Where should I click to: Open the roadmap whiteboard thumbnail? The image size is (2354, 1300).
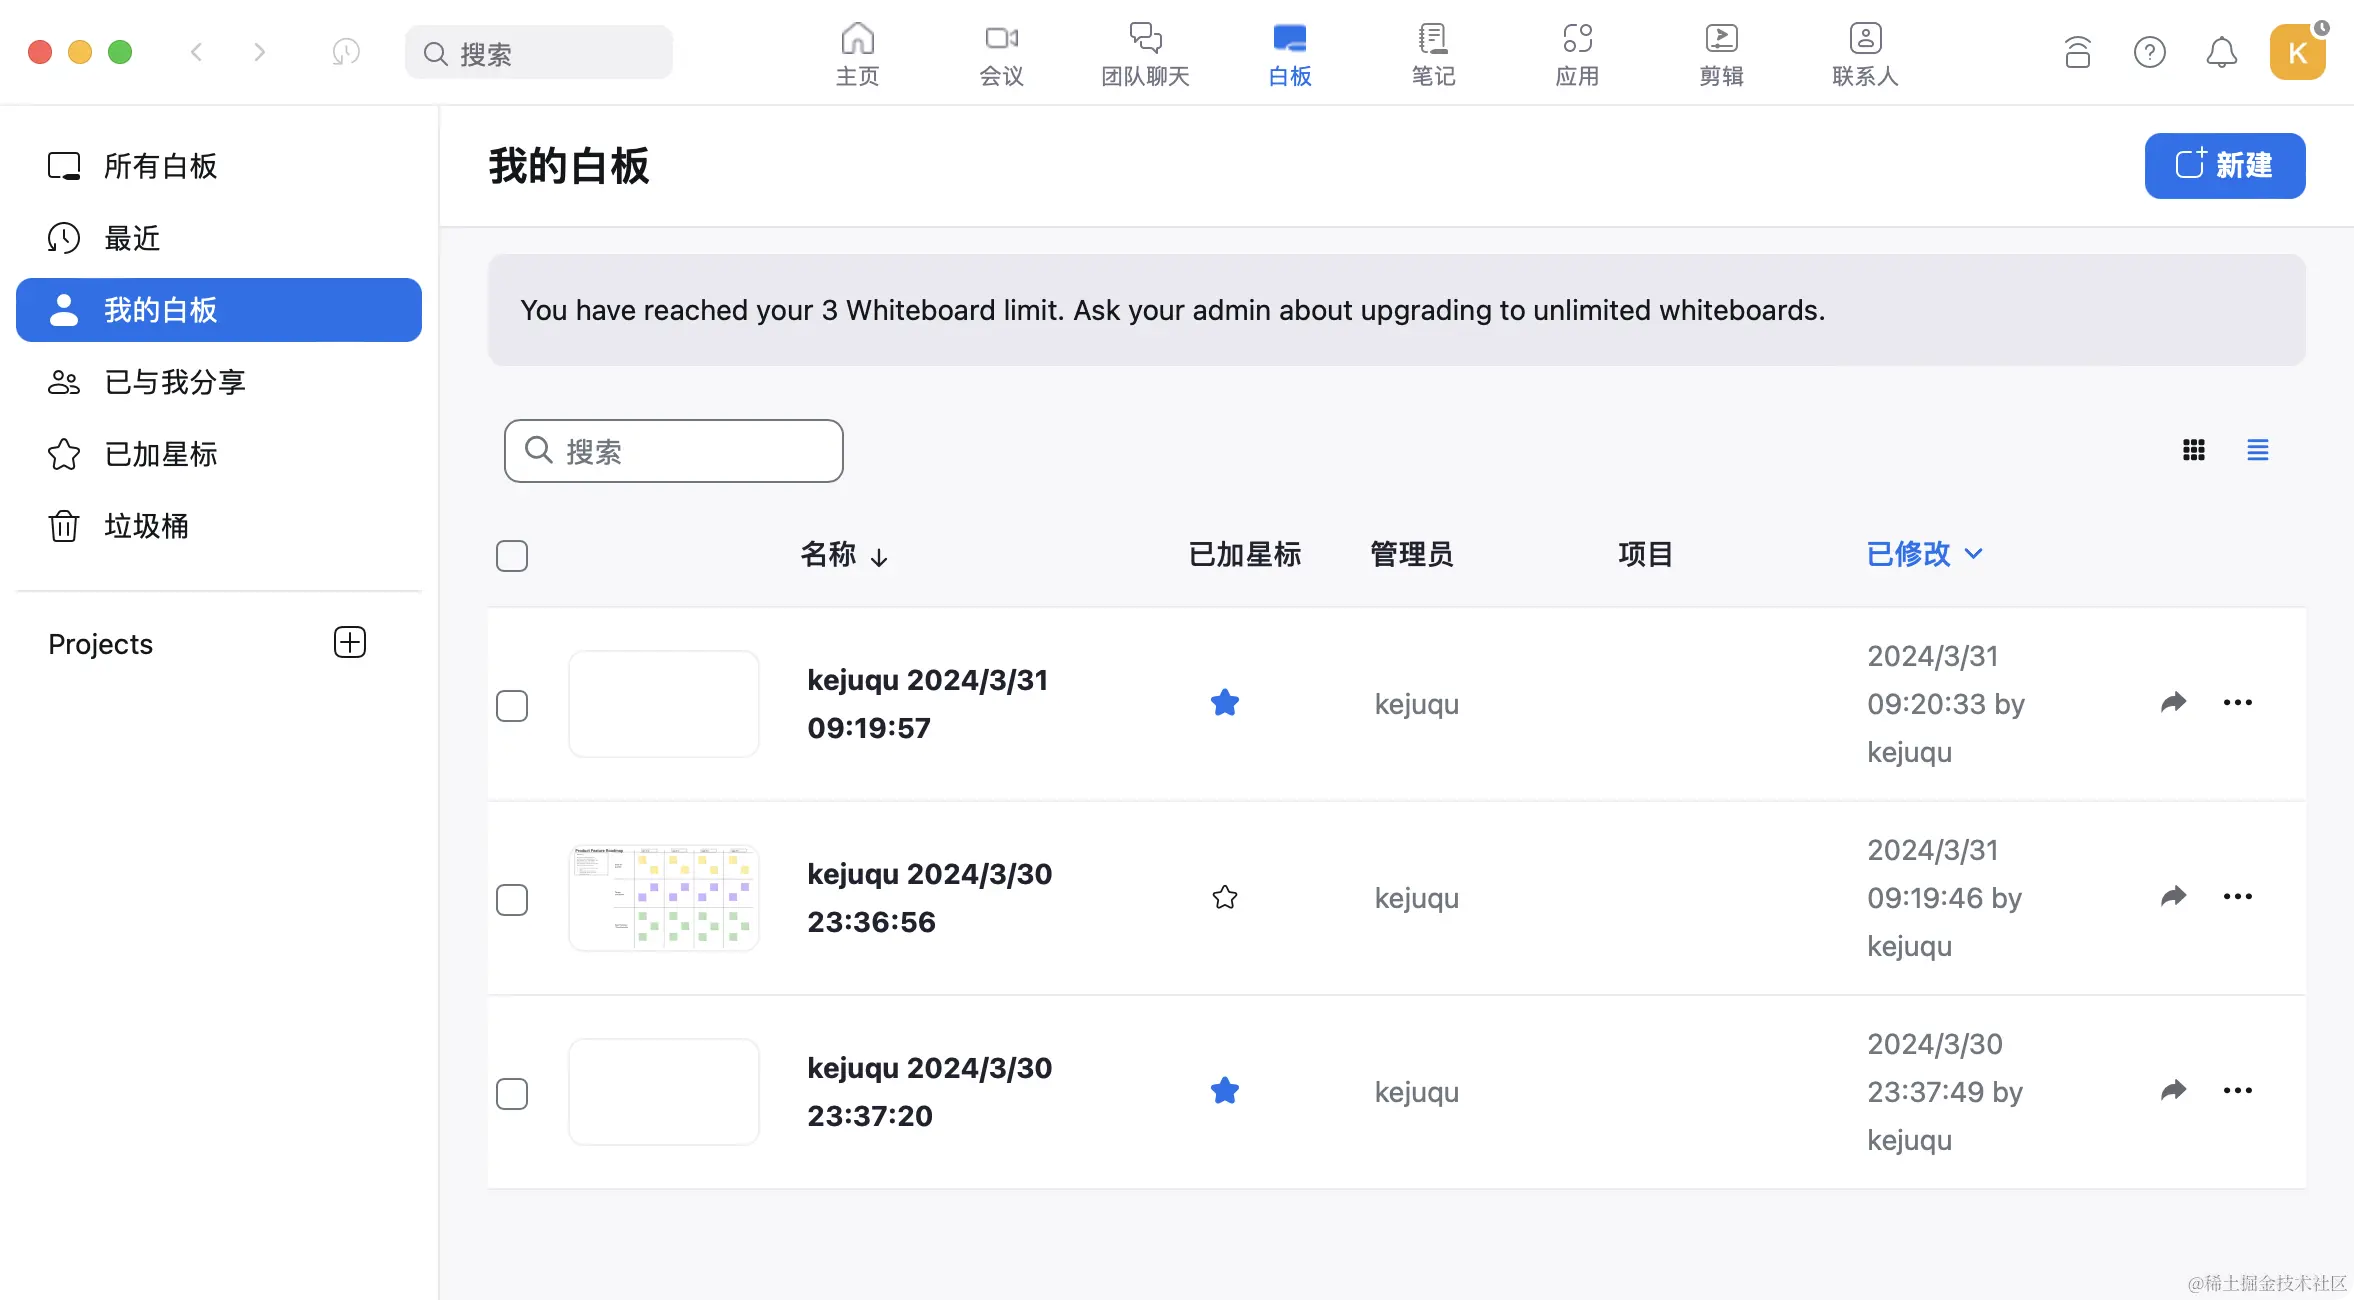pyautogui.click(x=664, y=898)
